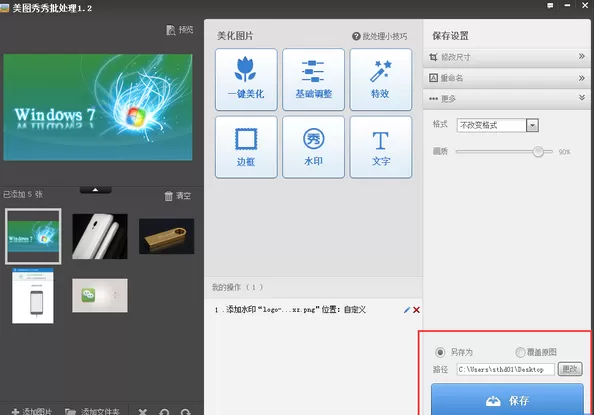Click the 我的操作 (1) header

click(237, 287)
